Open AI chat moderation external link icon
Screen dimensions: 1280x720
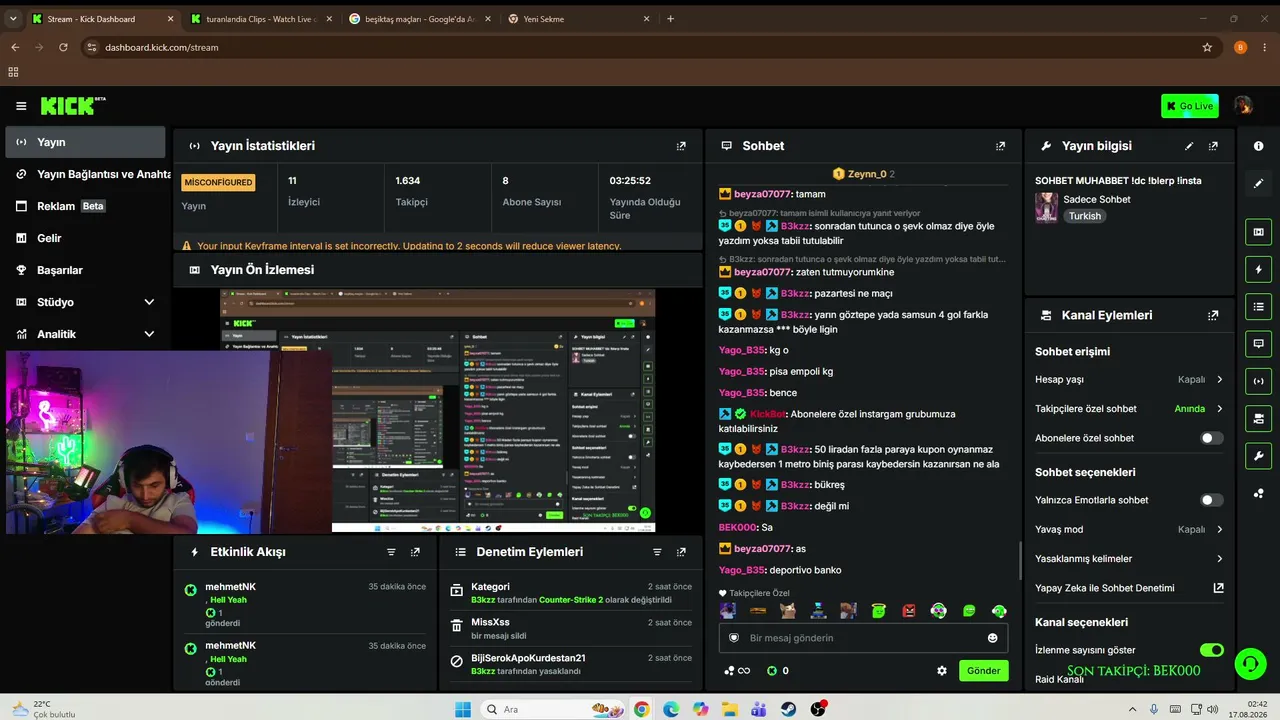point(1218,588)
